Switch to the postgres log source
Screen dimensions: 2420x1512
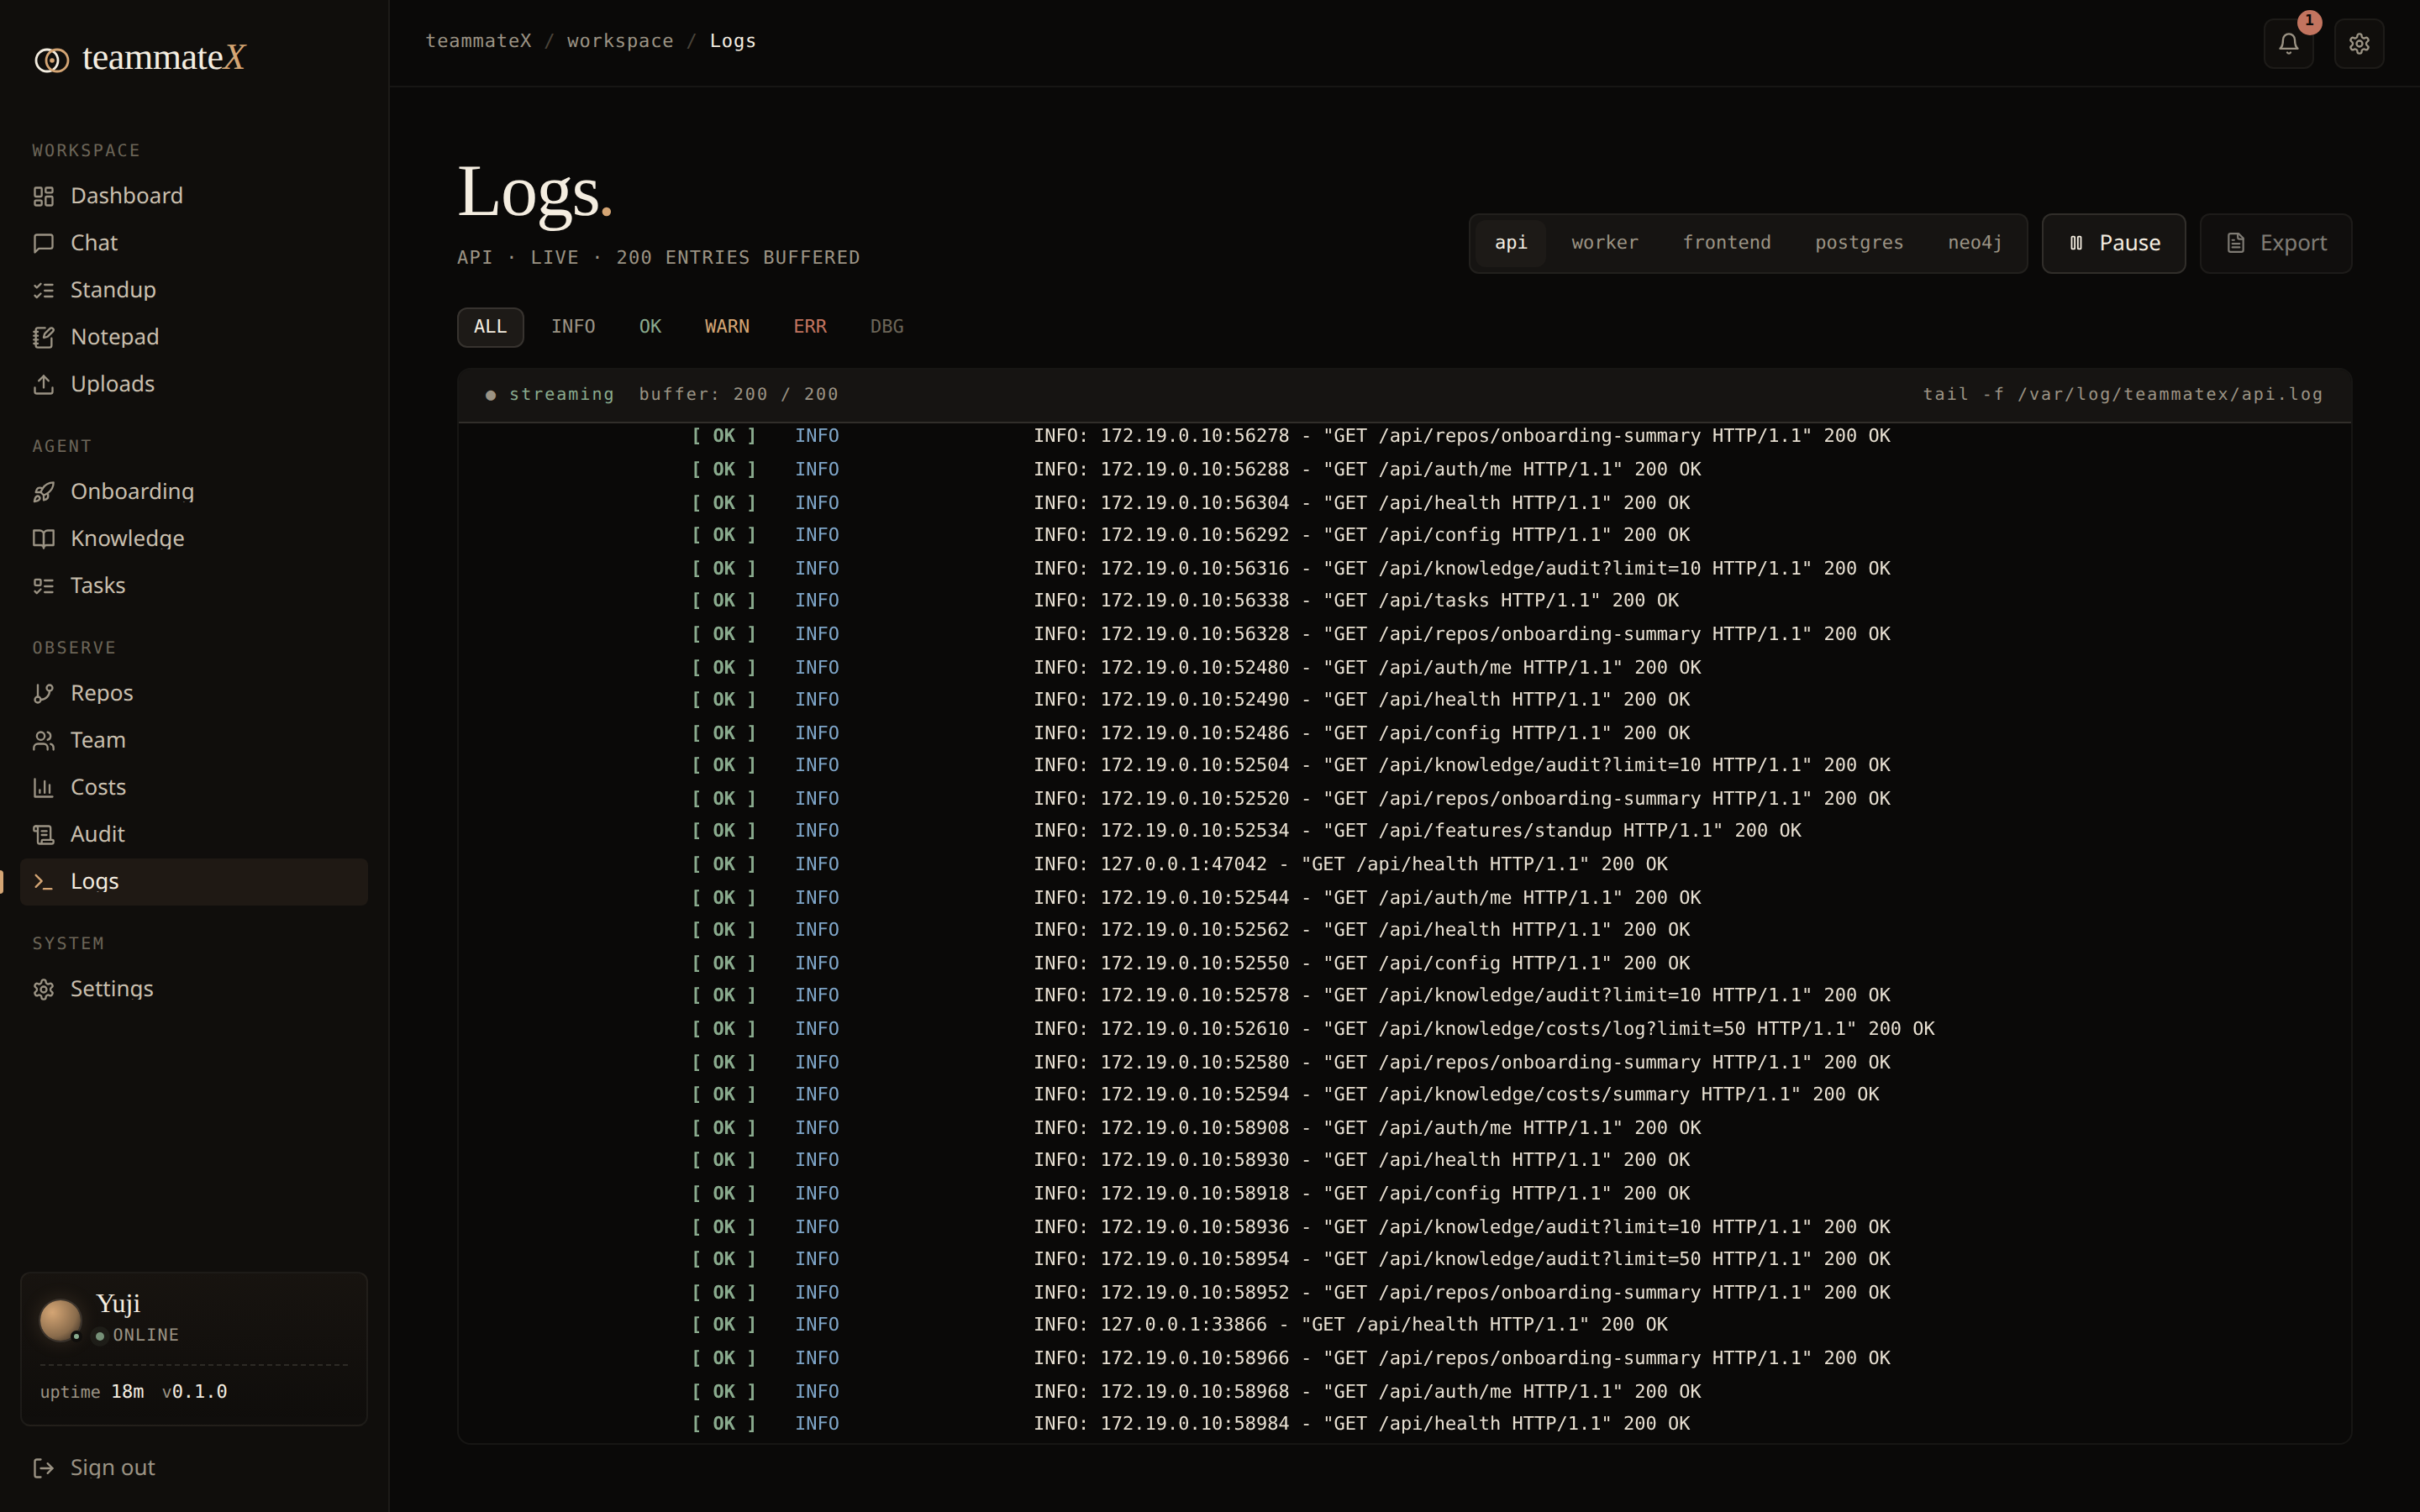(1859, 243)
